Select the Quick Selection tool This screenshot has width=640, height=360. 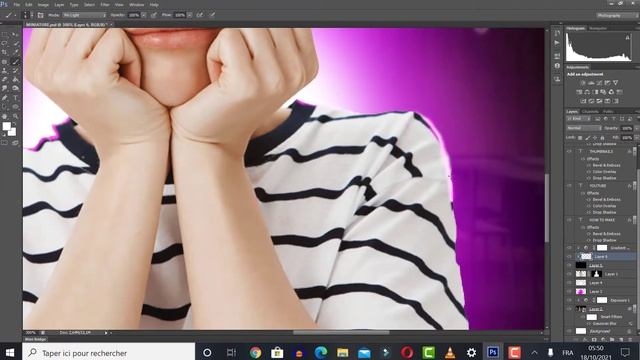[15, 43]
